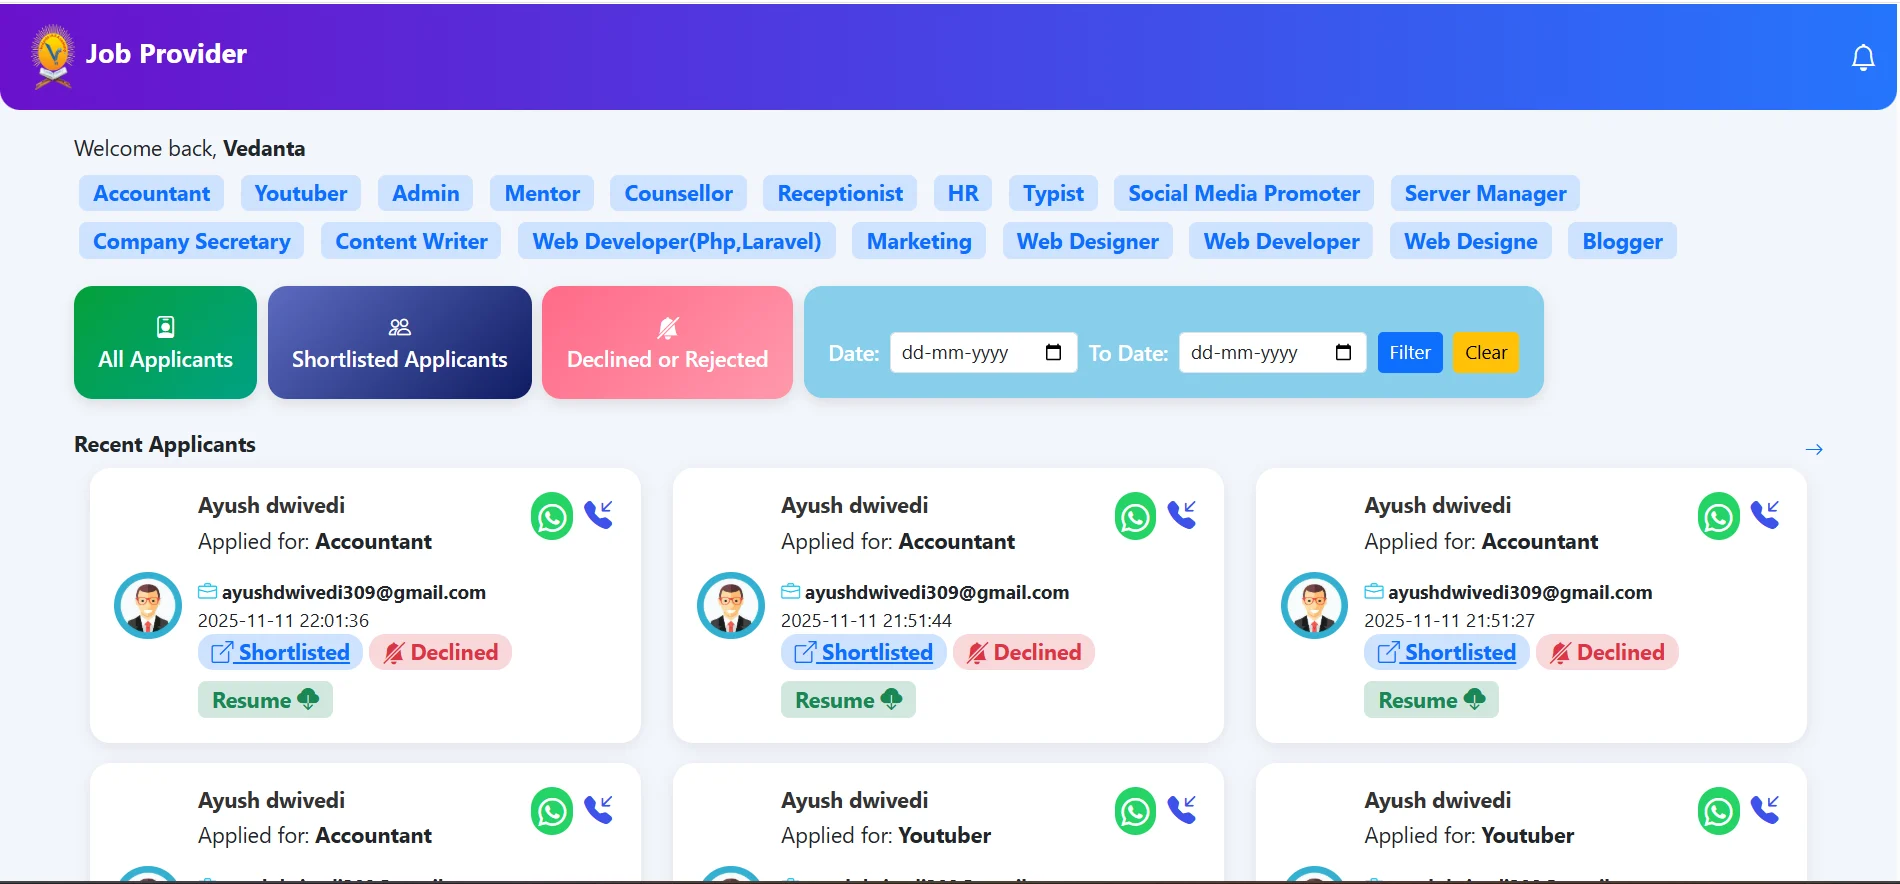Choose the Counsellor job tag
1900x884 pixels.
(679, 193)
